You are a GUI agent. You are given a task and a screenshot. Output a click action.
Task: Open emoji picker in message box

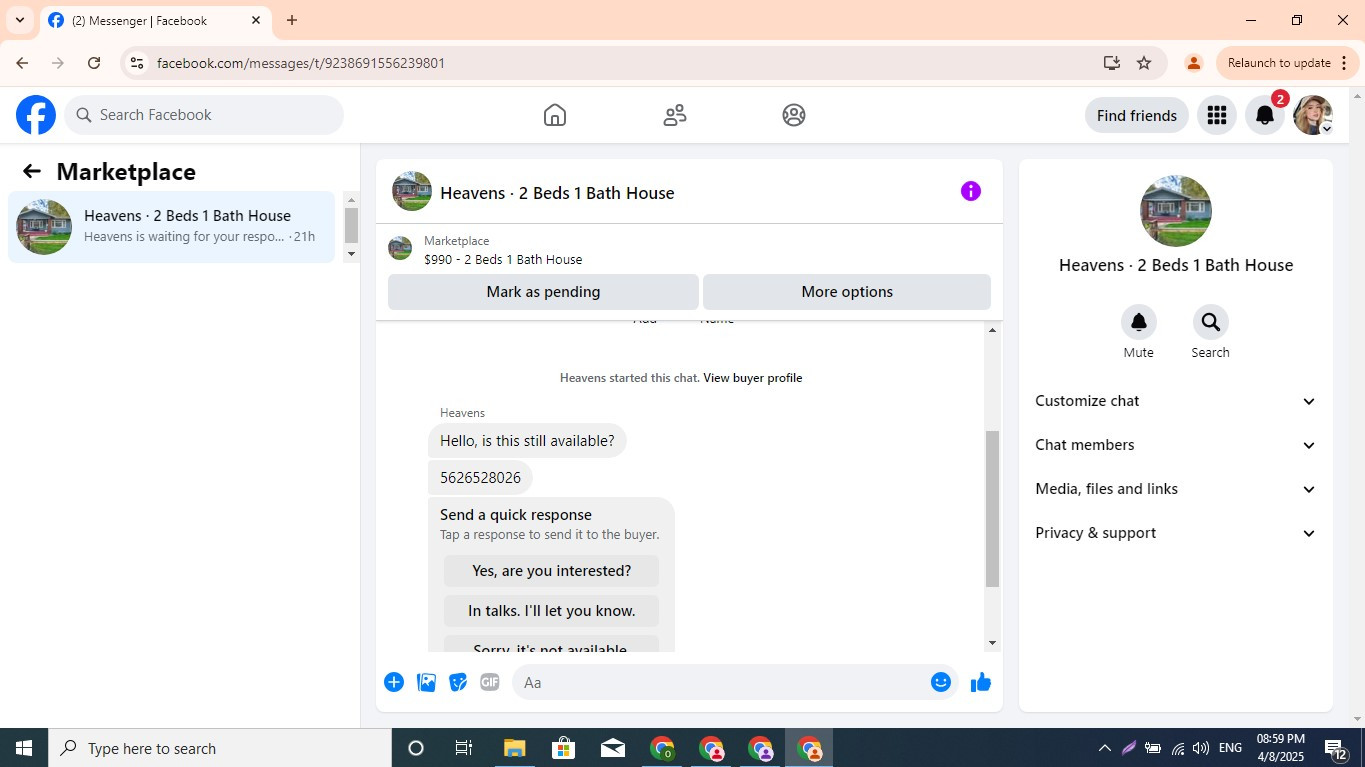(x=941, y=682)
